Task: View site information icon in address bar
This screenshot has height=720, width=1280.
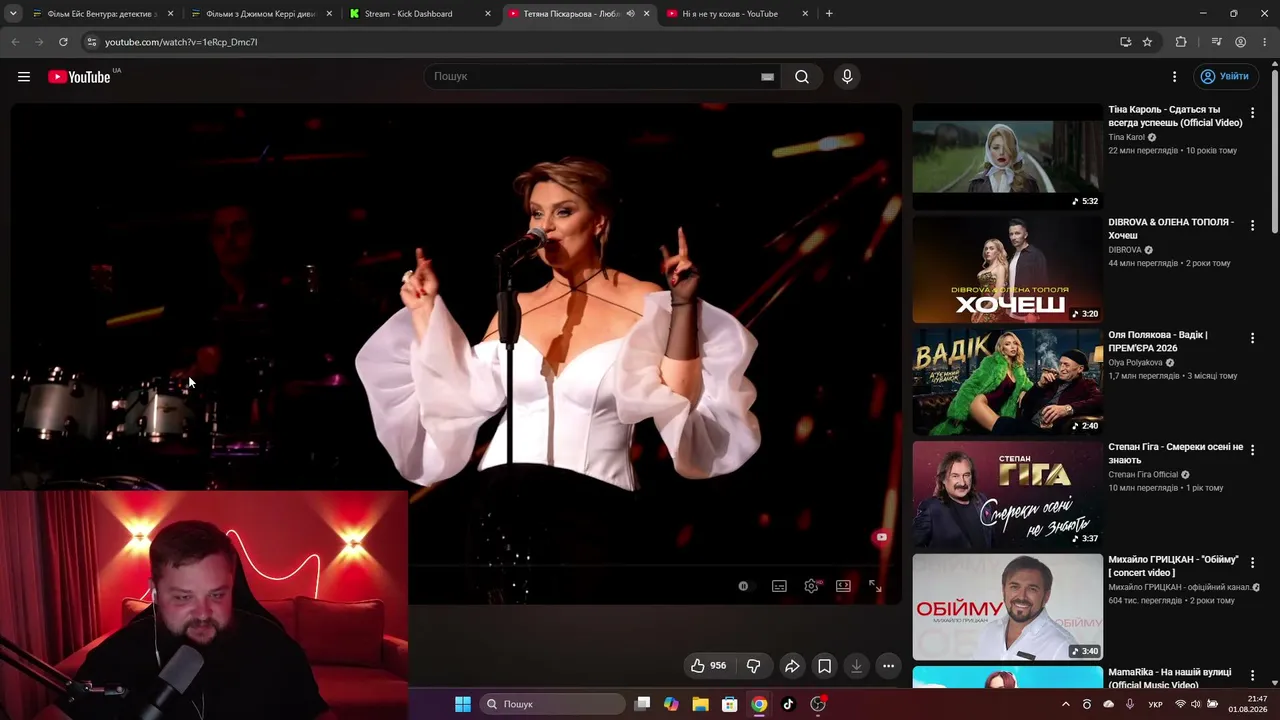Action: coord(91,42)
